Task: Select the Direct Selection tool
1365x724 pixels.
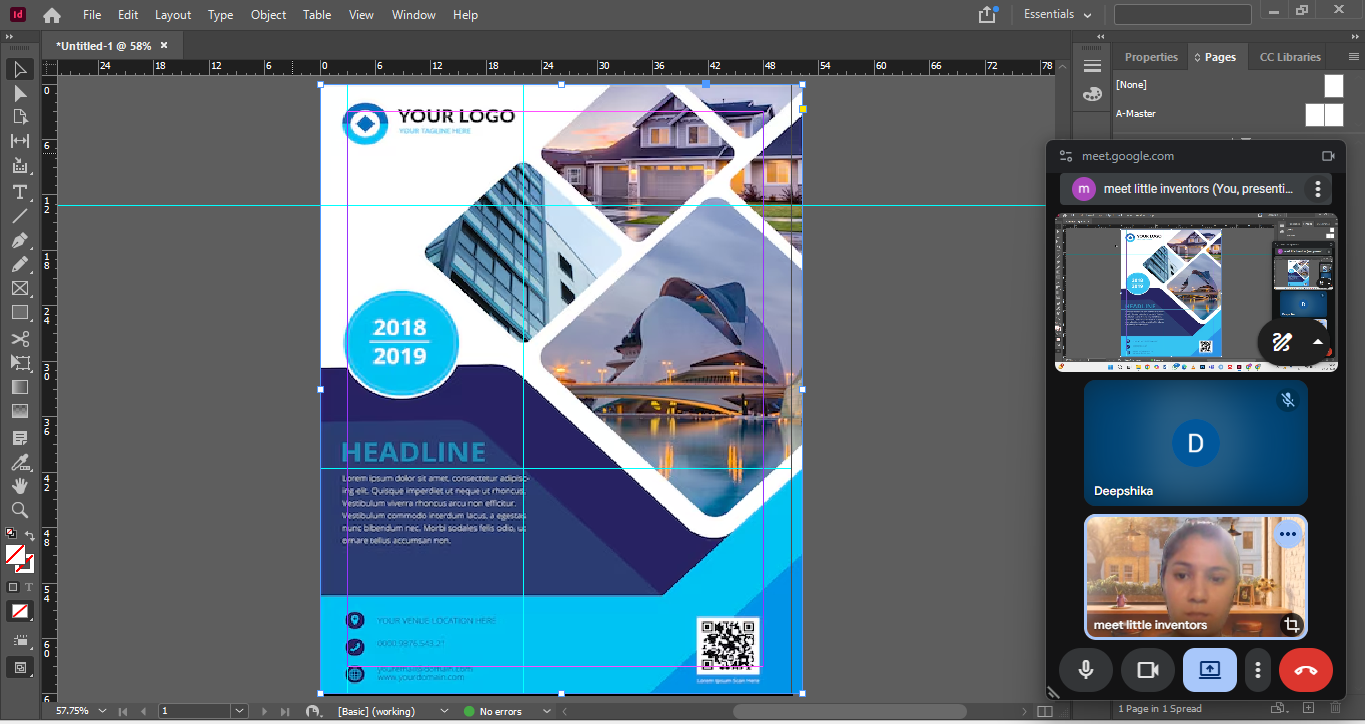Action: (19, 93)
